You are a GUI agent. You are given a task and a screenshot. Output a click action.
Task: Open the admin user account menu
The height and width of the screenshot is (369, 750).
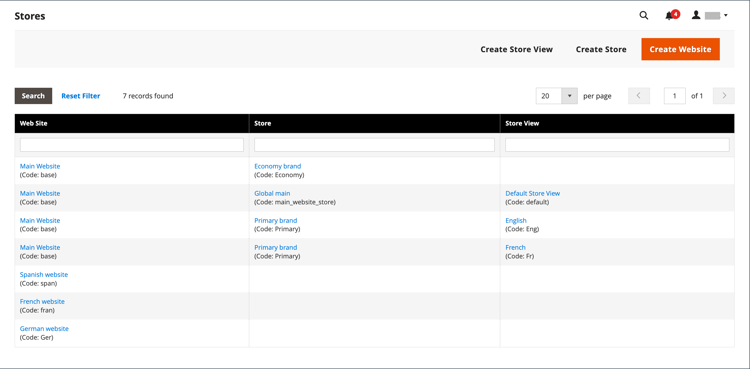[x=709, y=16]
